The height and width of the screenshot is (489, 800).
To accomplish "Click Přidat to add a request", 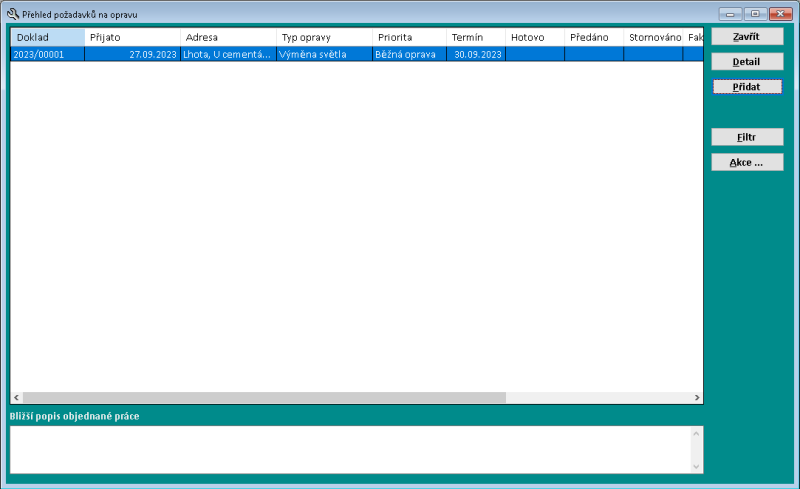I will 747,87.
